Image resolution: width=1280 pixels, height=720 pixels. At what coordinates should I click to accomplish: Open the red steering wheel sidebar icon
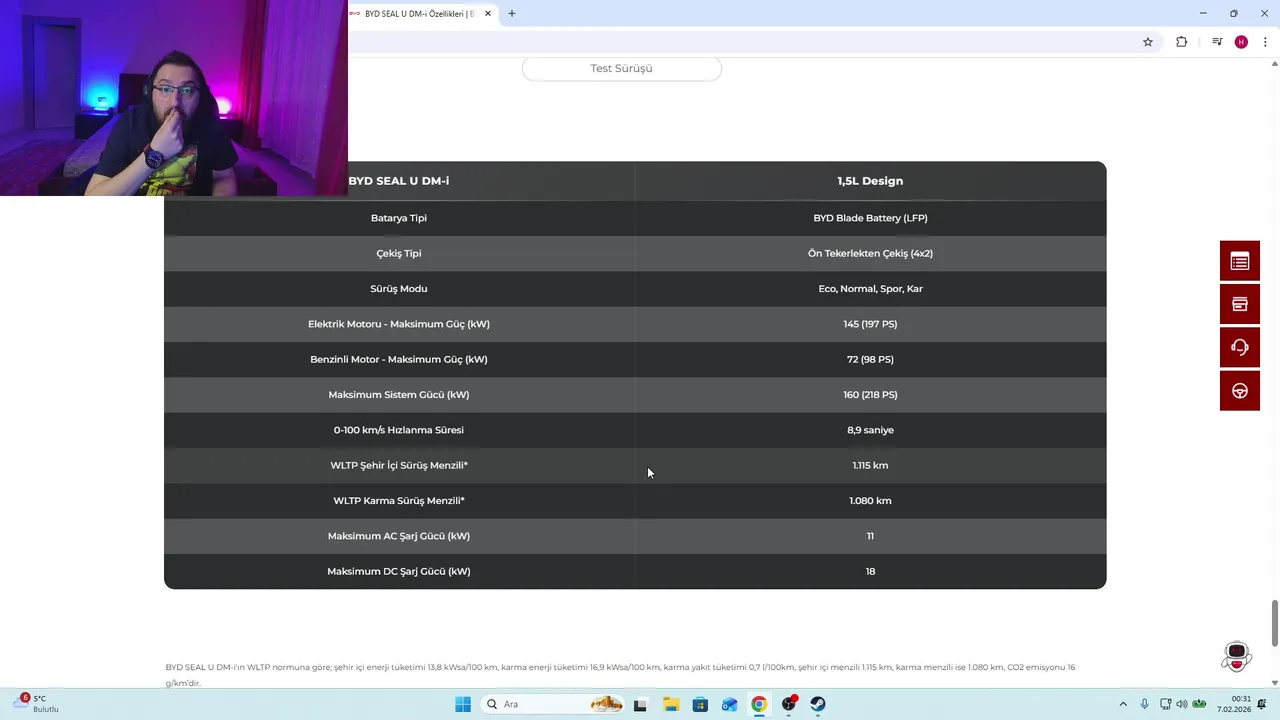[1240, 391]
